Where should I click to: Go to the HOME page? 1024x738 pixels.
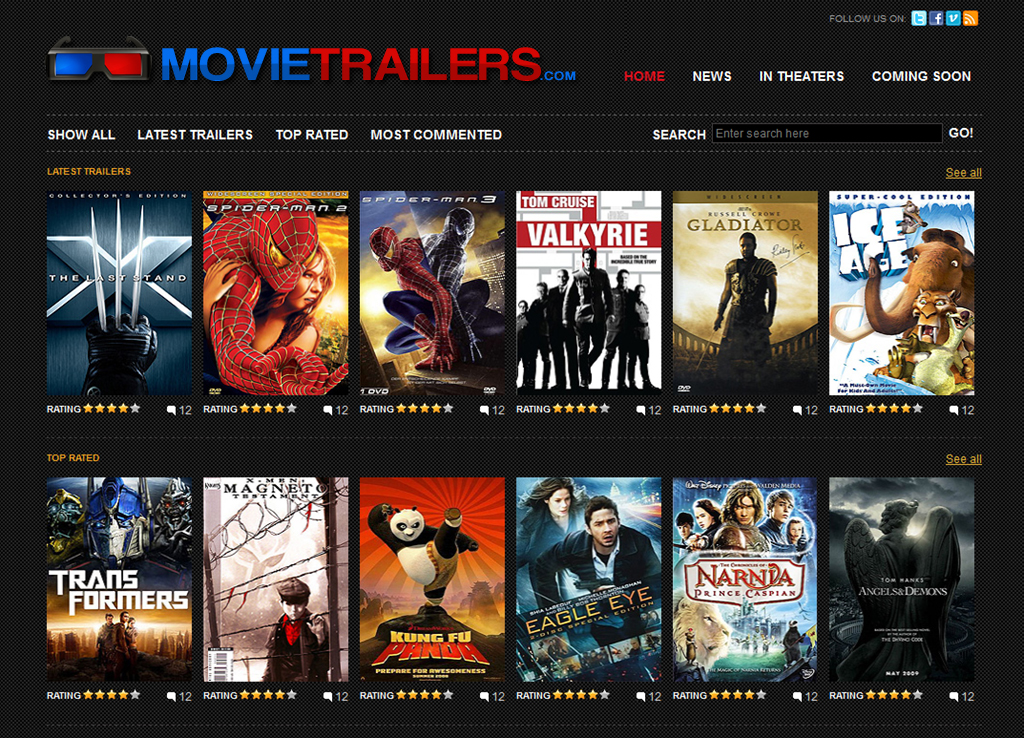pos(644,76)
